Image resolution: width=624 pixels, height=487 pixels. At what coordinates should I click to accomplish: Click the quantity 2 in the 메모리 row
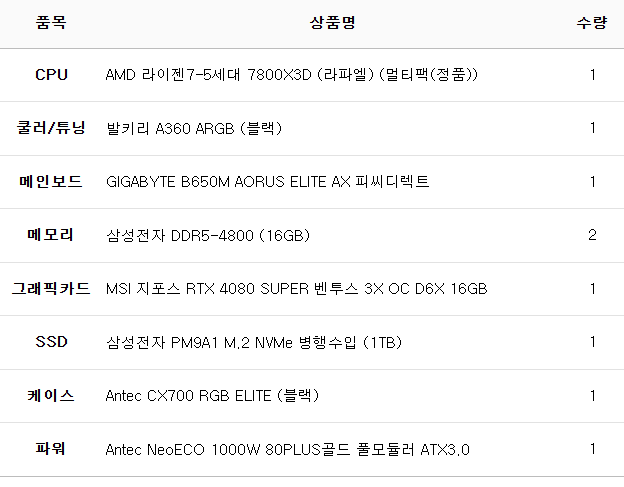click(592, 236)
